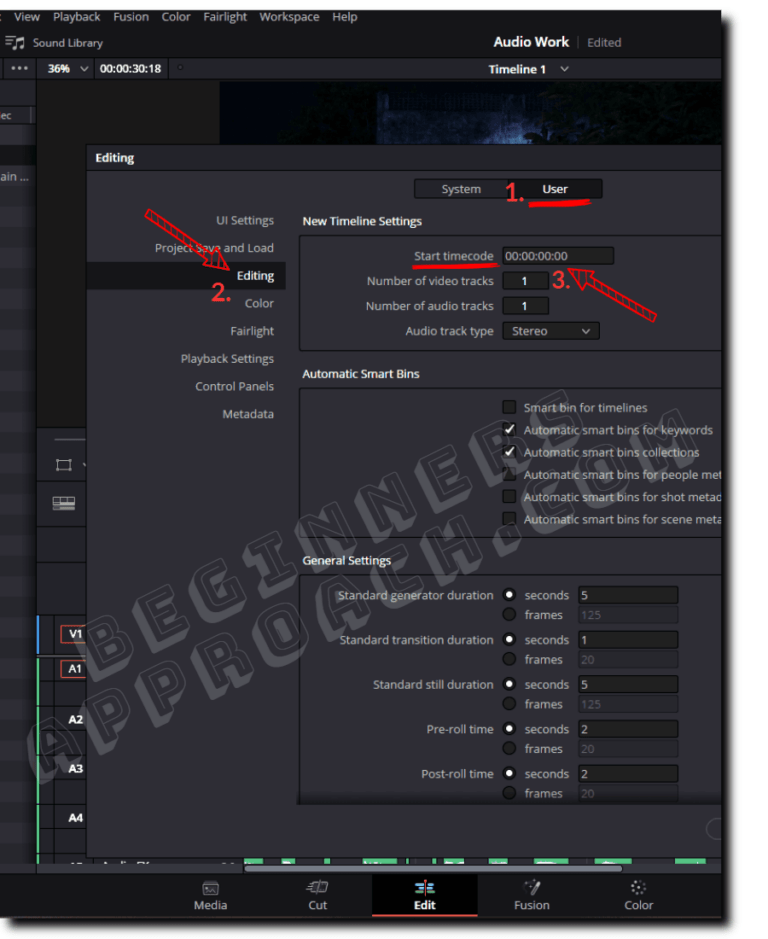The width and height of the screenshot is (768, 939).
Task: Click the timeline view options icon
Action: pyautogui.click(x=64, y=503)
